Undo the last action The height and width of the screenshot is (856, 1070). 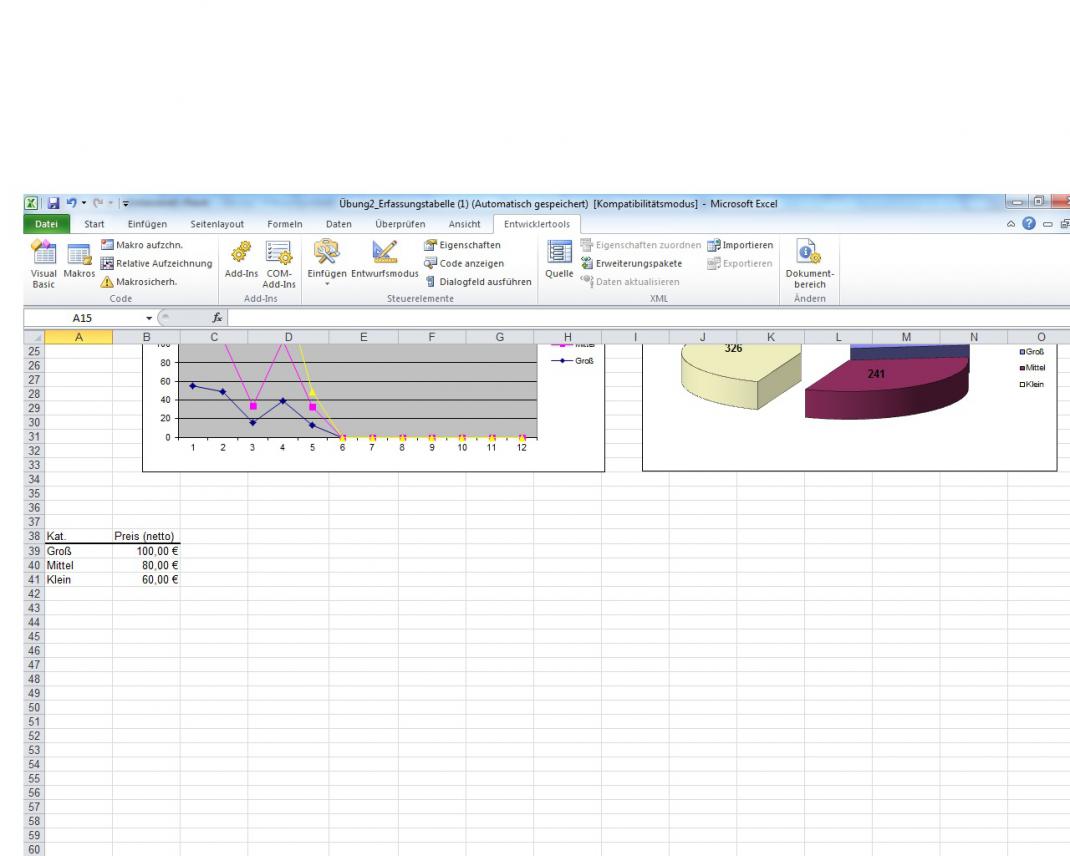71,203
